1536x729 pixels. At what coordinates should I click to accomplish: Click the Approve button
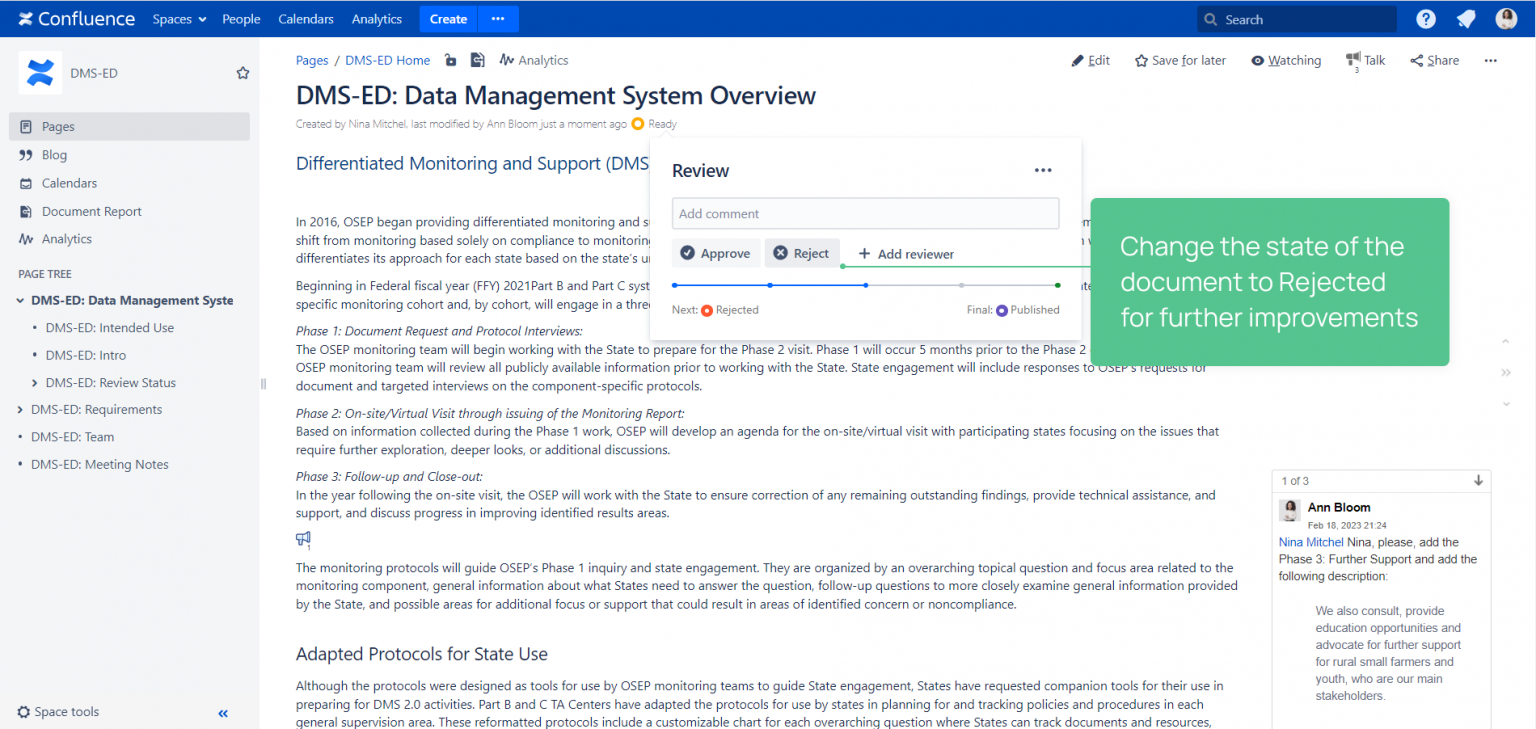pos(715,253)
